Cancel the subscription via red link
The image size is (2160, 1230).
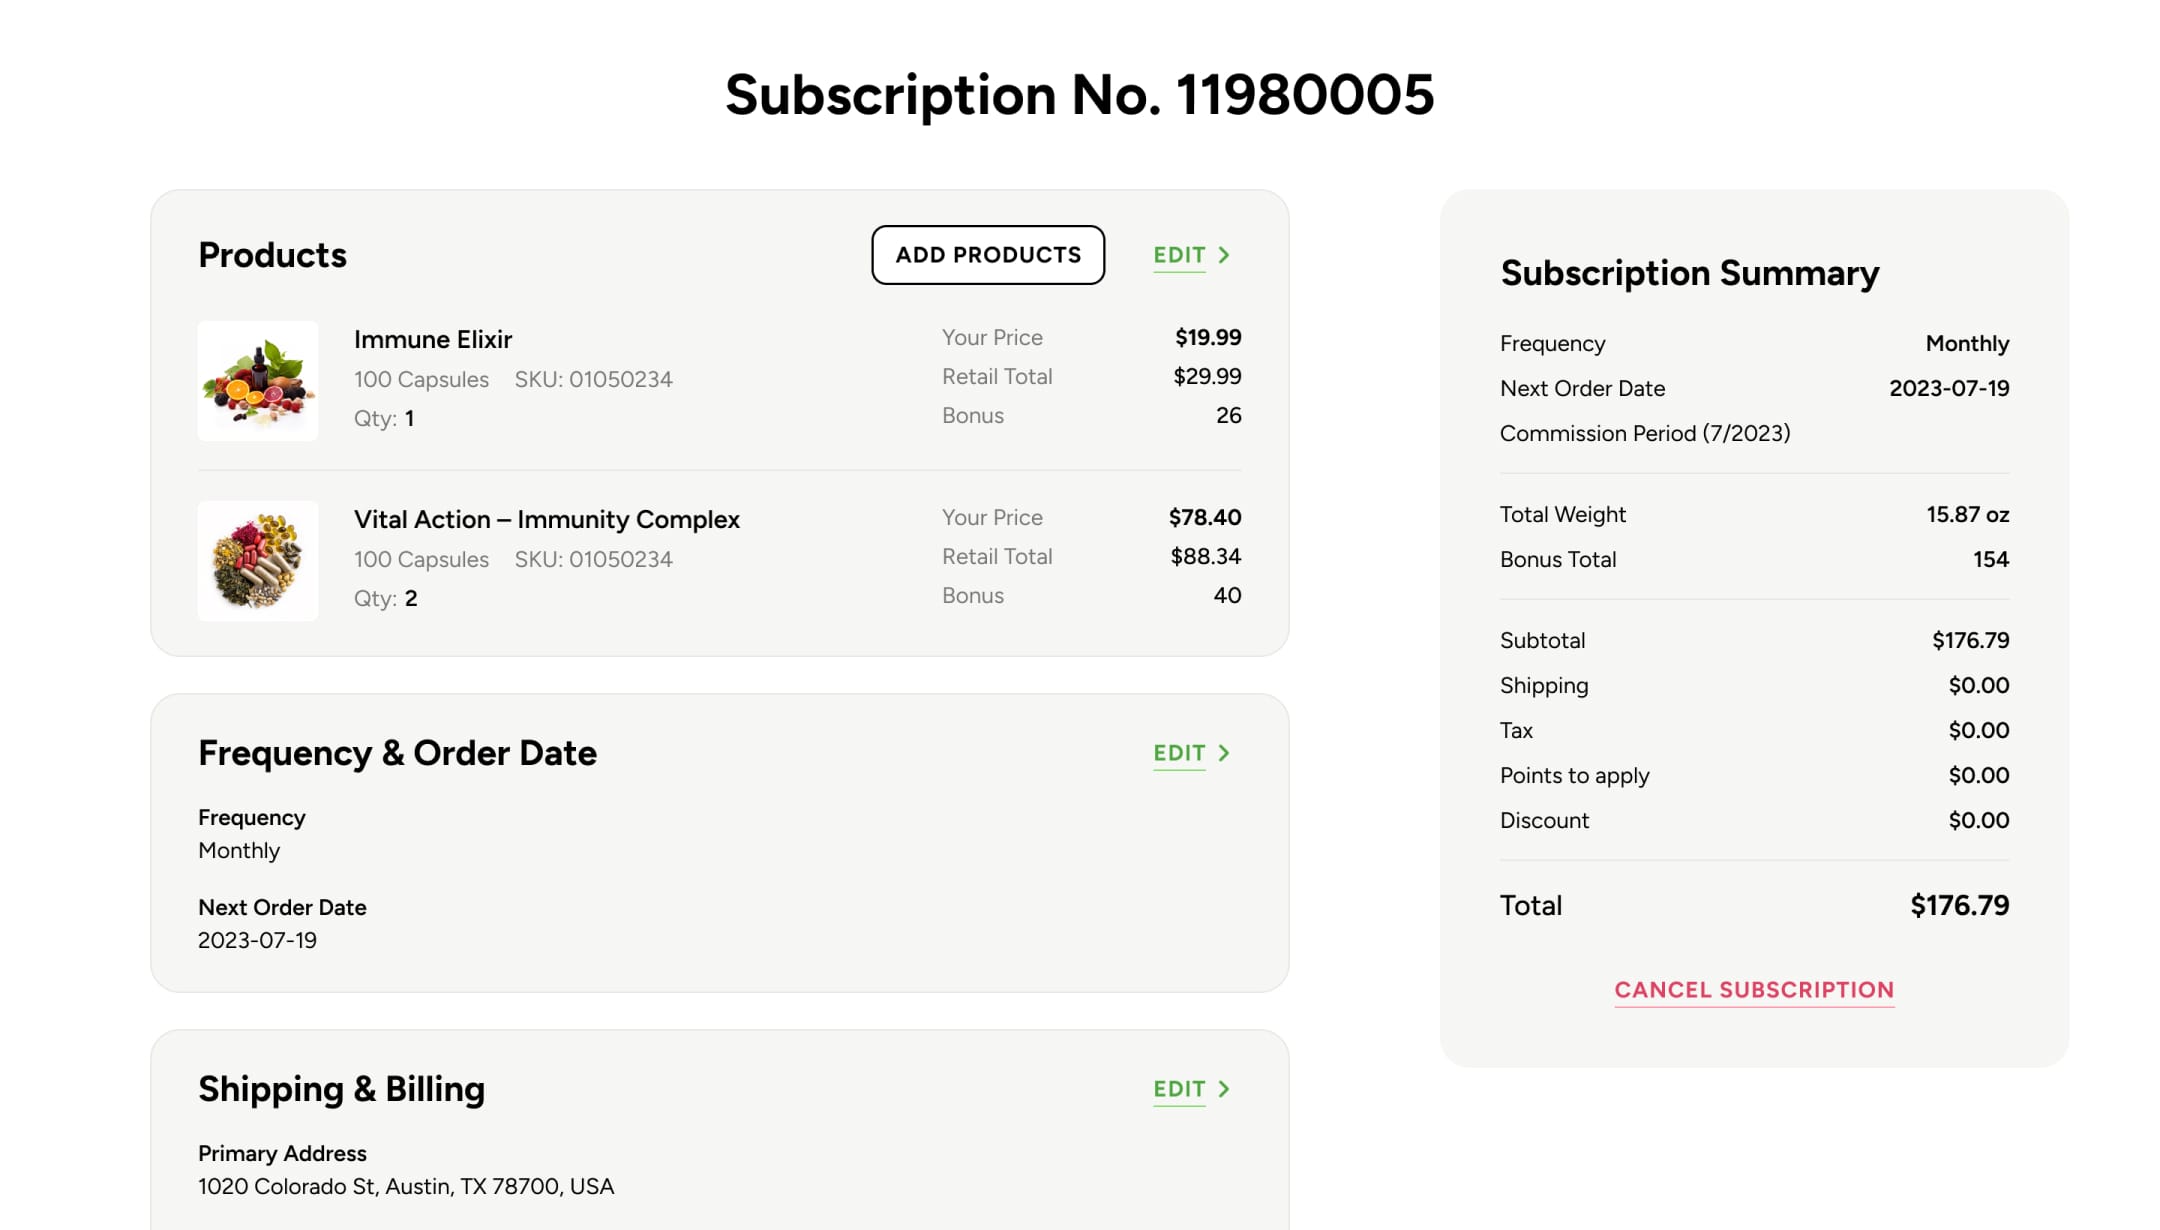[x=1754, y=990]
